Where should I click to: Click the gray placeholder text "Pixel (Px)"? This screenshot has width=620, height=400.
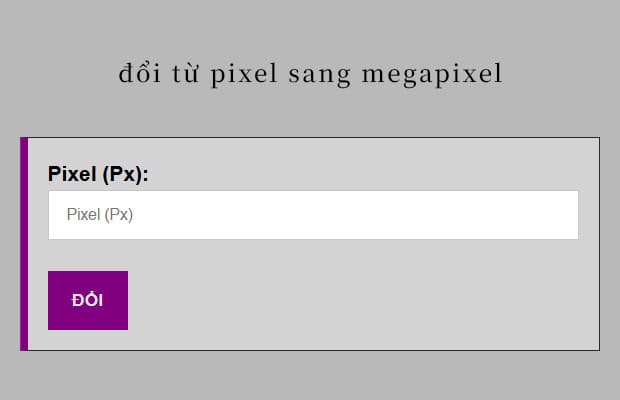tap(100, 215)
